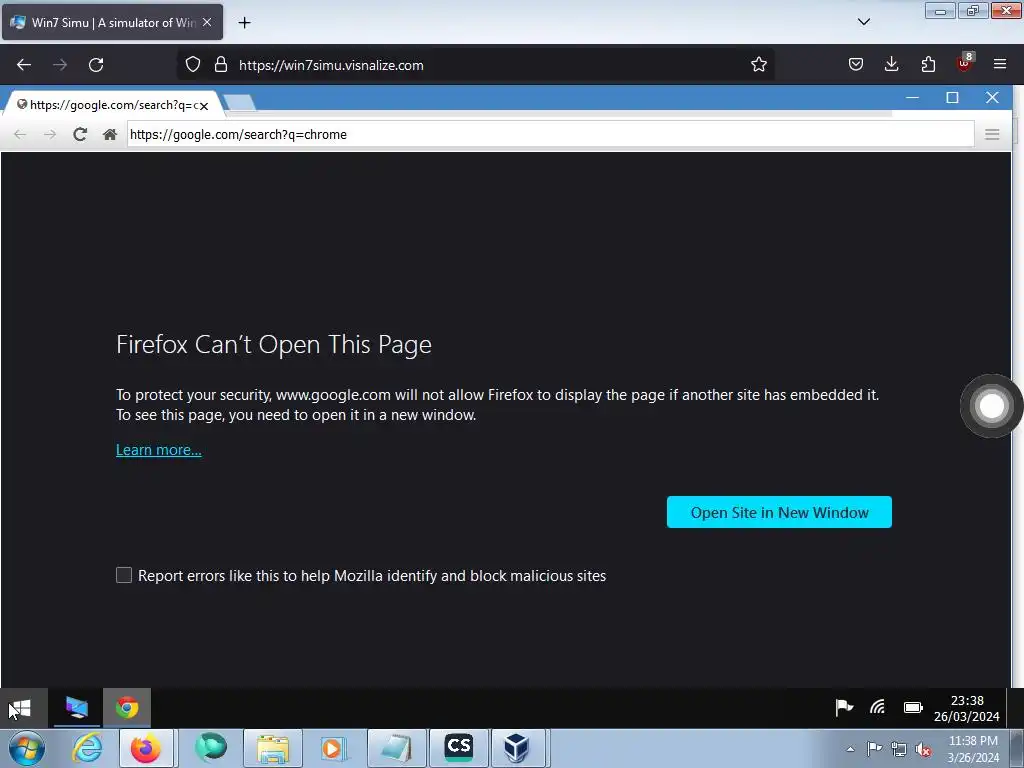The height and width of the screenshot is (768, 1024).
Task: Select the Win7 Simu Firefox tab
Action: 112,22
